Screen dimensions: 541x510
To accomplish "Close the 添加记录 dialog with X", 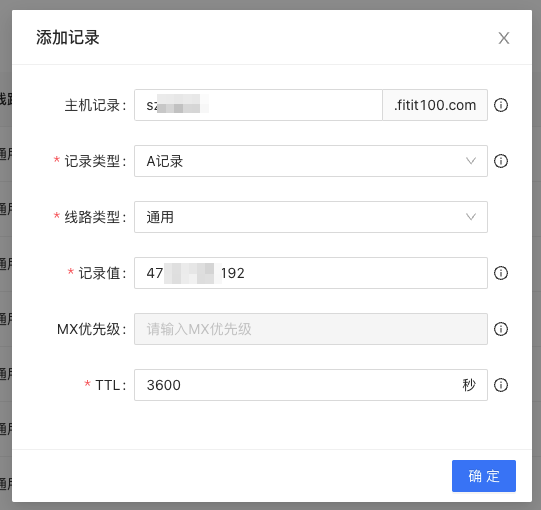I will [x=504, y=38].
